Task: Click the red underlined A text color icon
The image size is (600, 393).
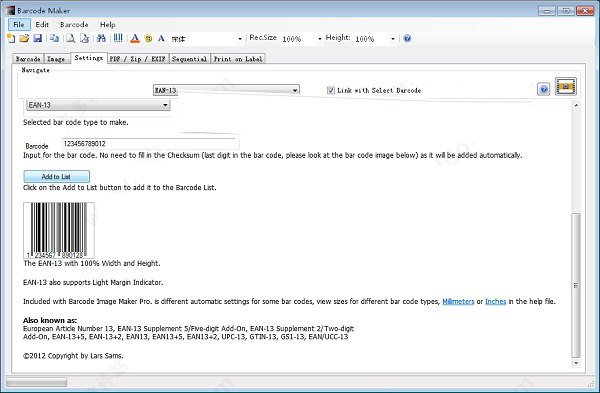Action: click(x=135, y=38)
